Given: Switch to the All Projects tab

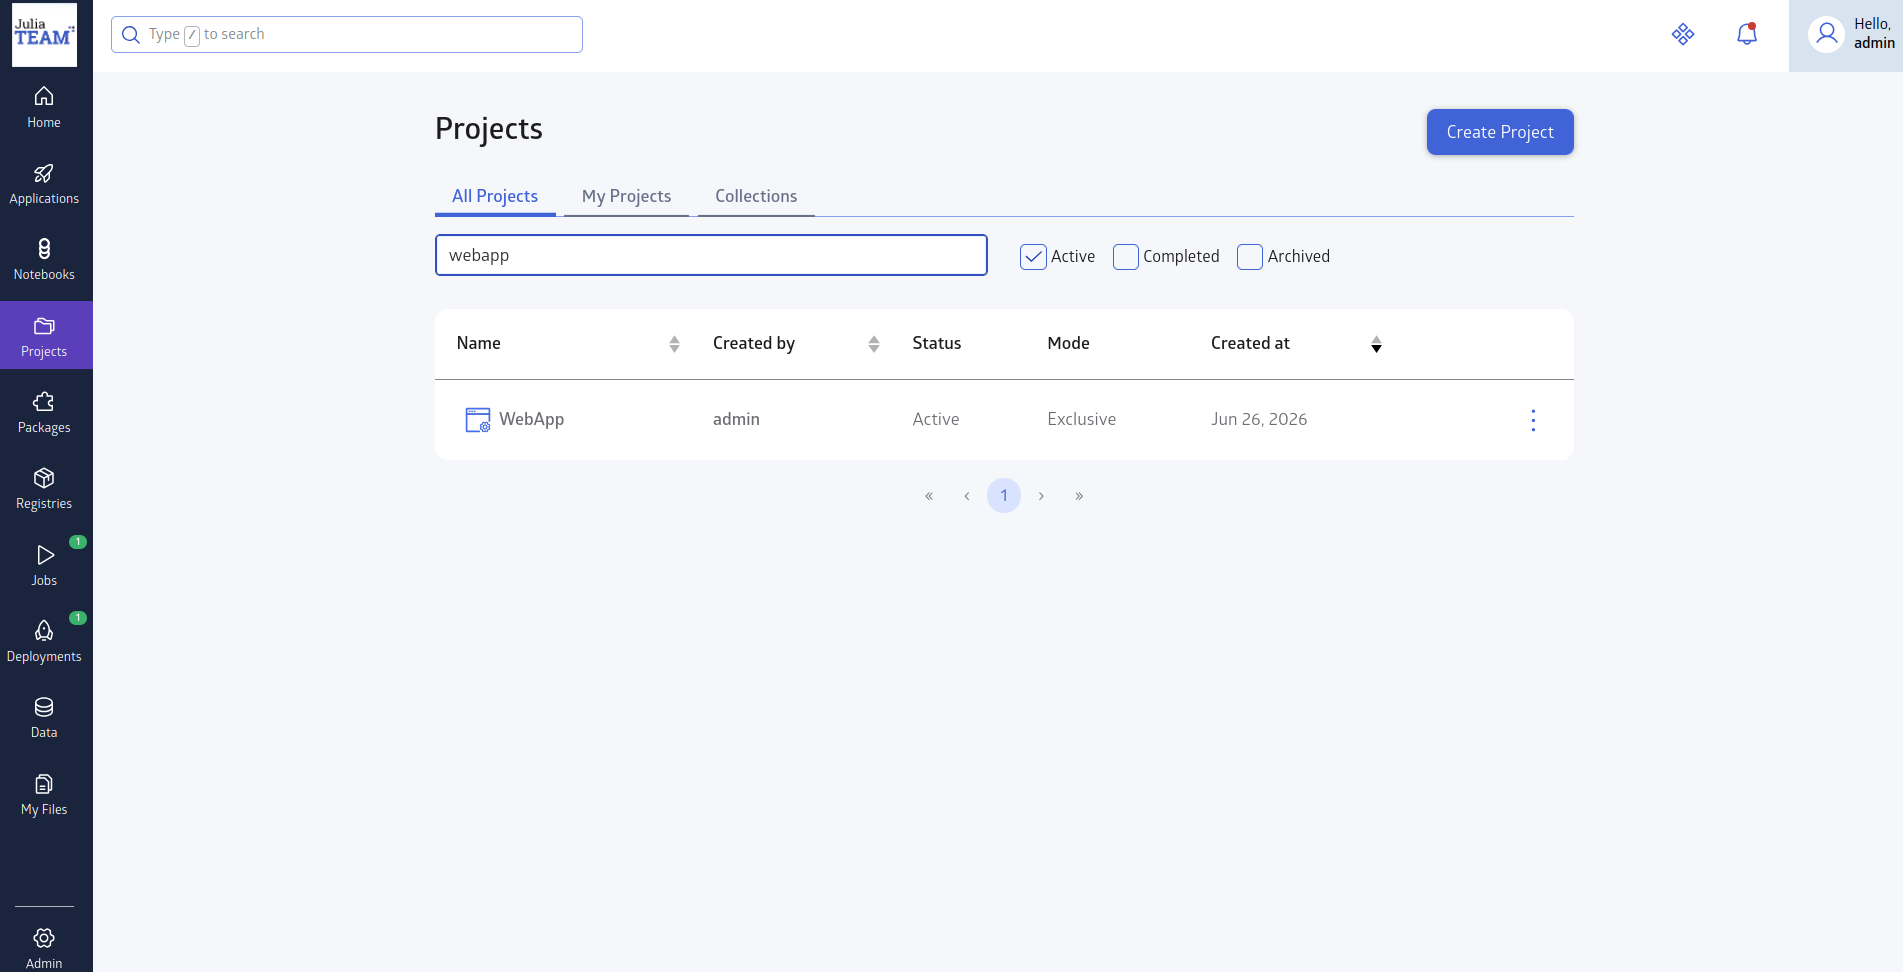Looking at the screenshot, I should [x=495, y=196].
